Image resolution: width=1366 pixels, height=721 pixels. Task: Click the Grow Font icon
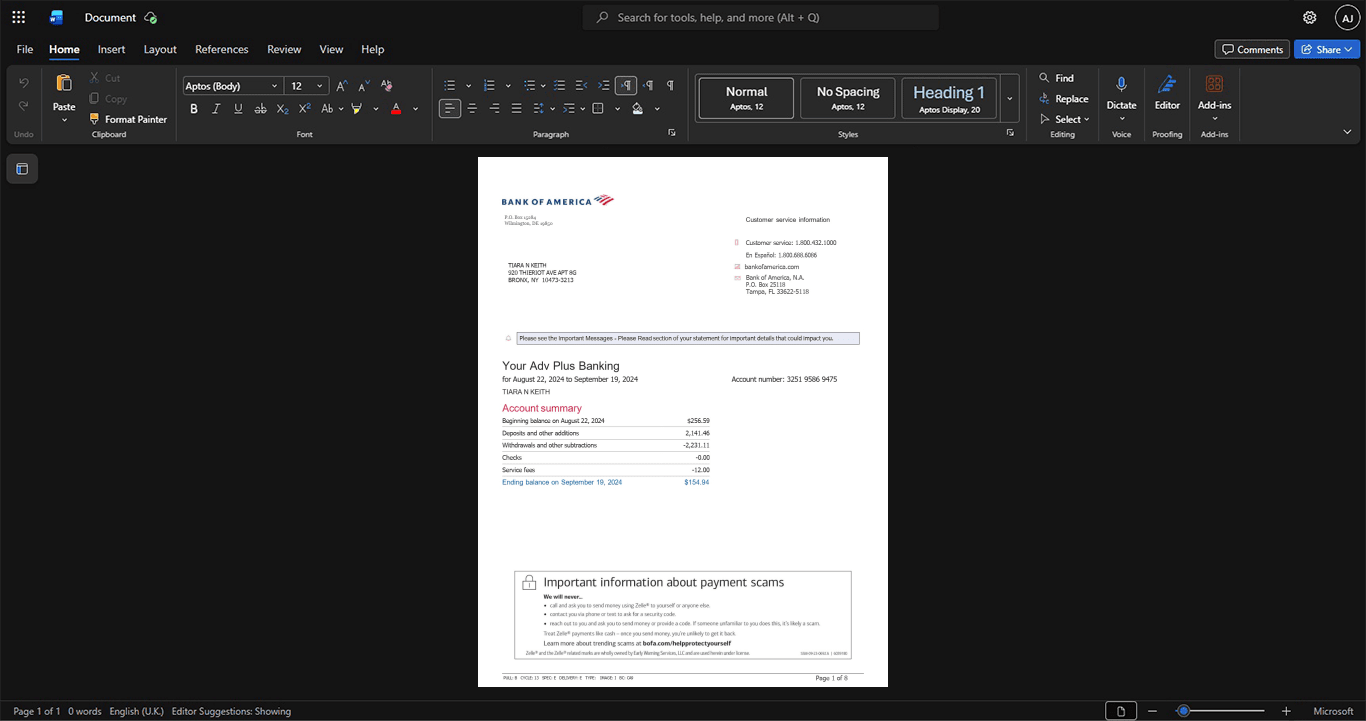click(342, 86)
